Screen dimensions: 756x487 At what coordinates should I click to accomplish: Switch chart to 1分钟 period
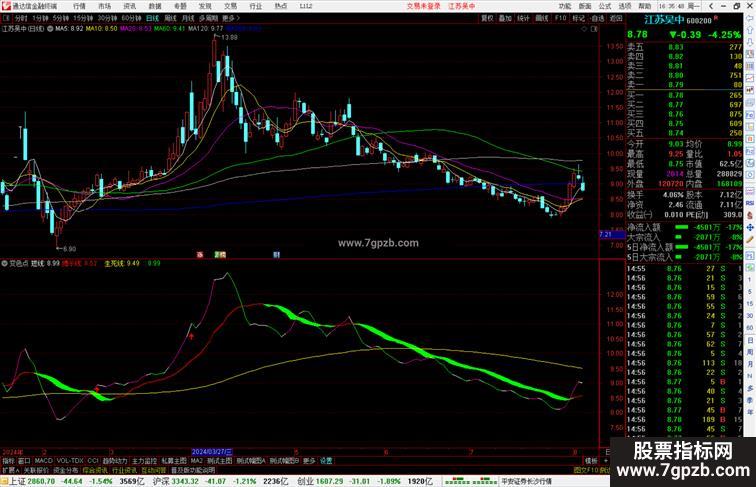40,18
